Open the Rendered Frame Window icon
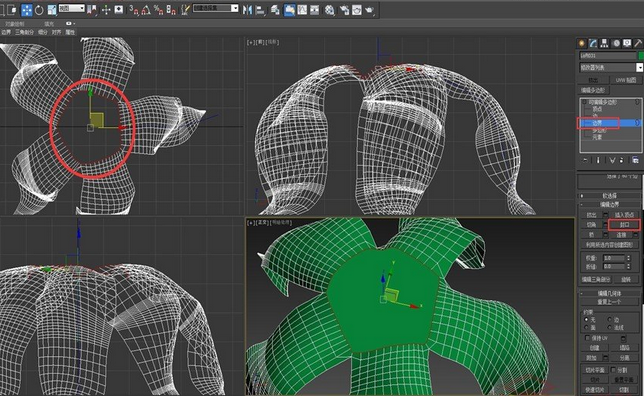644x396 pixels. pos(356,10)
